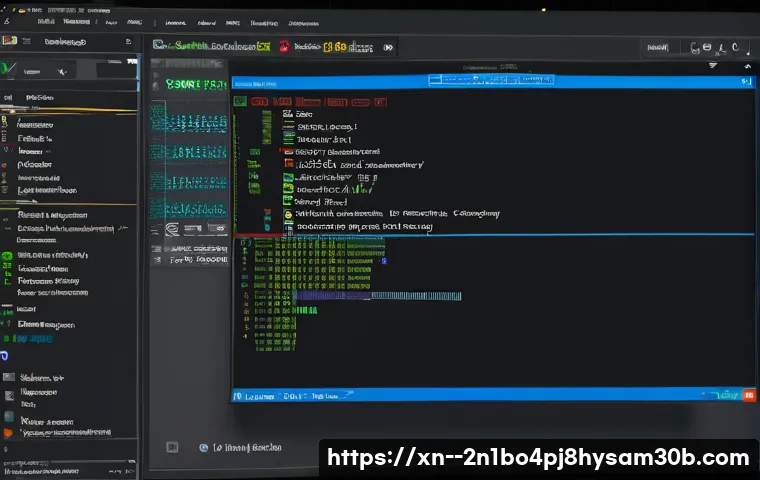Click the small blue square marker beside green grid

pyautogui.click(x=384, y=261)
